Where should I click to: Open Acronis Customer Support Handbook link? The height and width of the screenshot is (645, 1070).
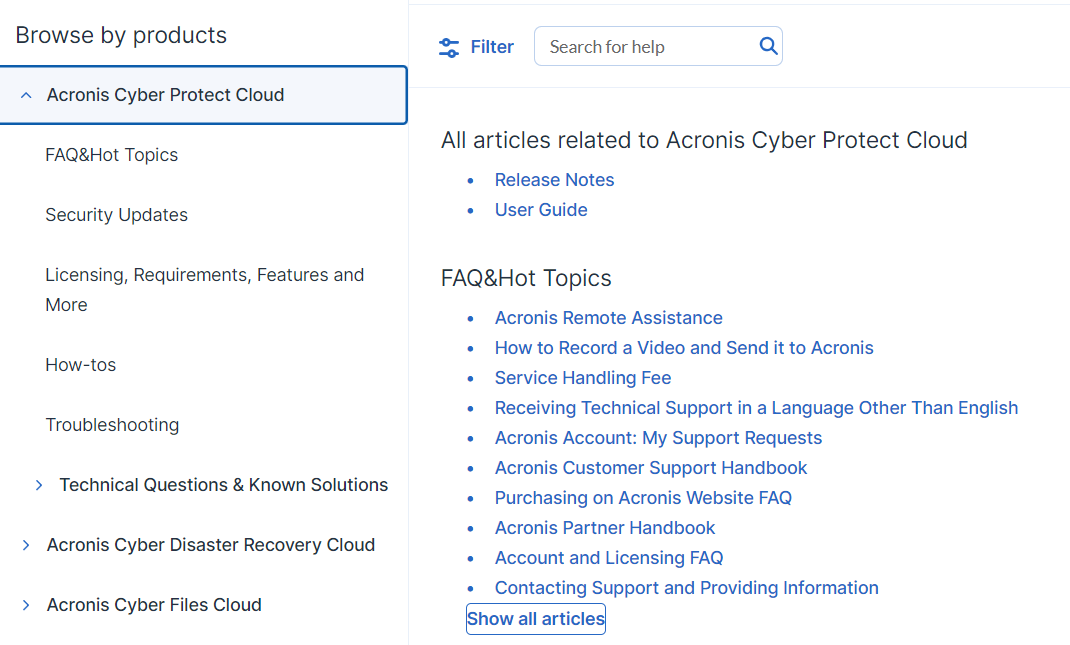point(650,468)
